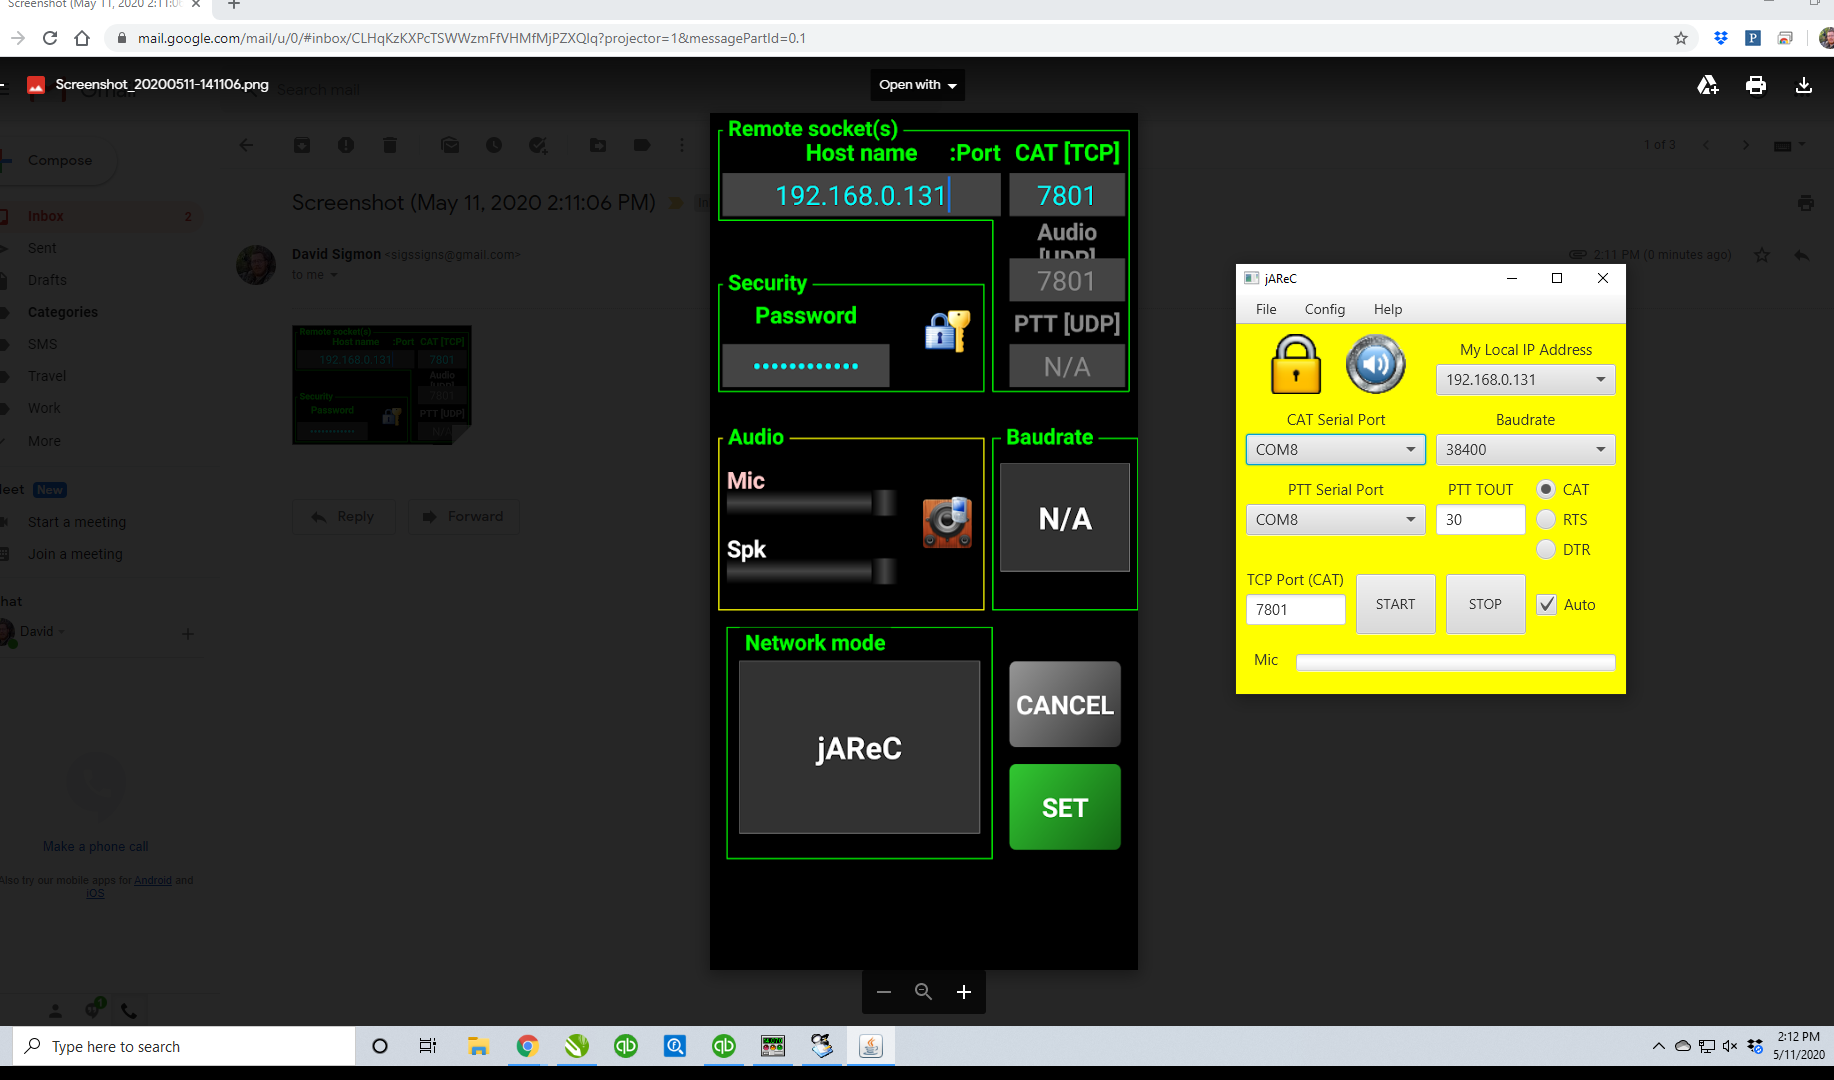Add the image to Google Drive
Image resolution: width=1834 pixels, height=1080 pixels.
click(1707, 85)
